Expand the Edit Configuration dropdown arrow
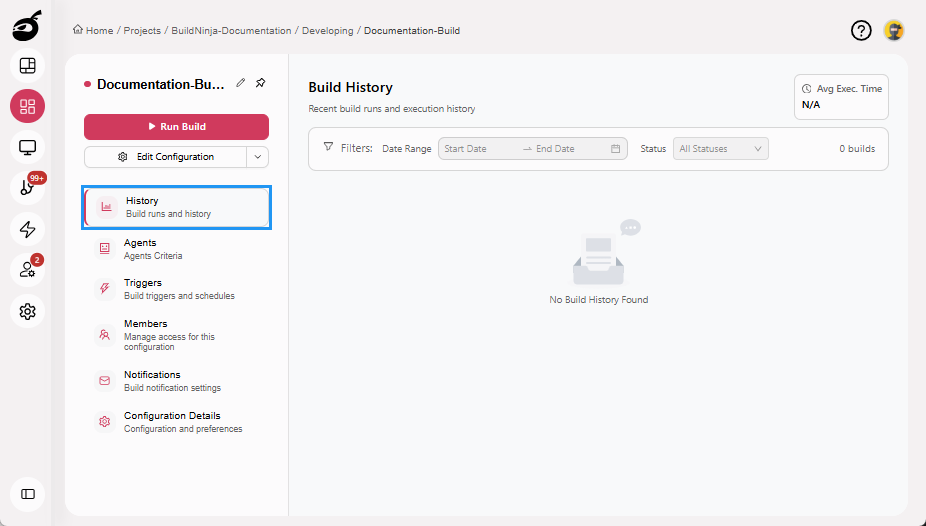926x526 pixels. pos(257,157)
